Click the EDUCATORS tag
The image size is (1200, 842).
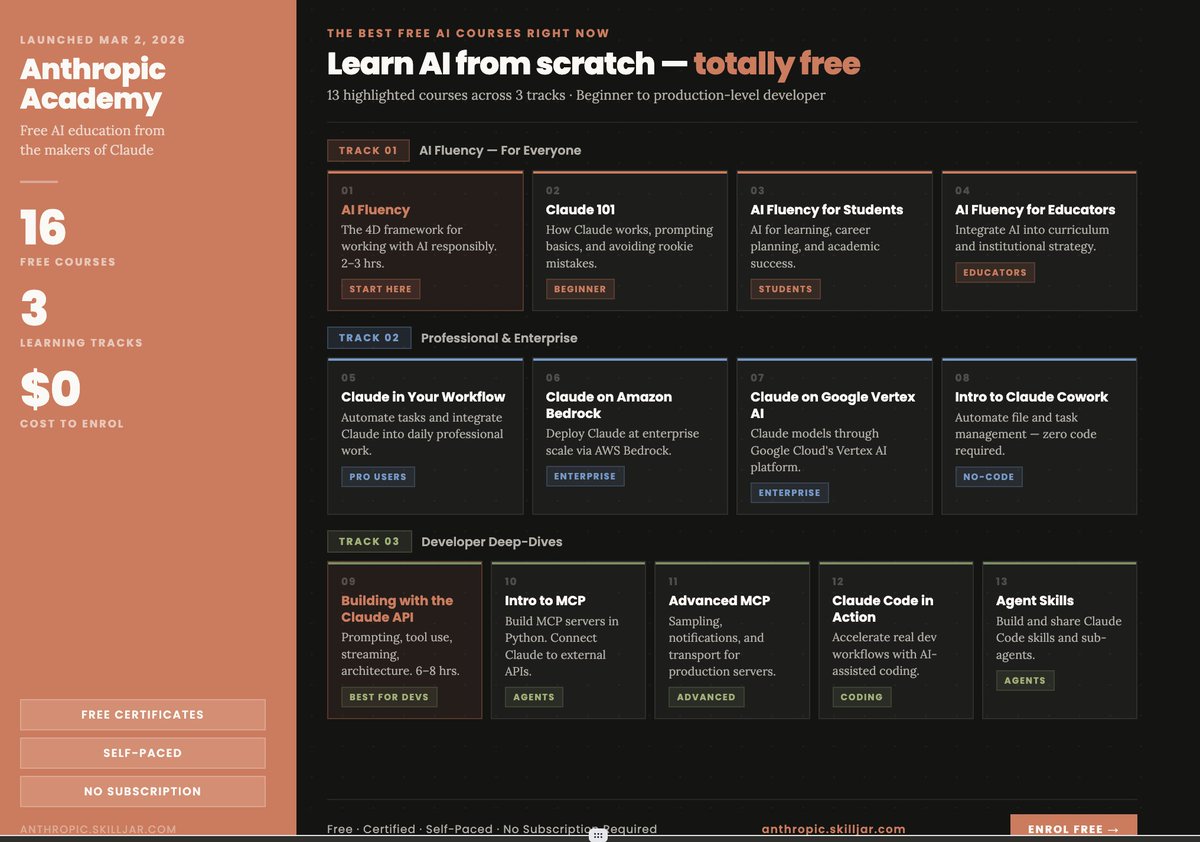[995, 272]
